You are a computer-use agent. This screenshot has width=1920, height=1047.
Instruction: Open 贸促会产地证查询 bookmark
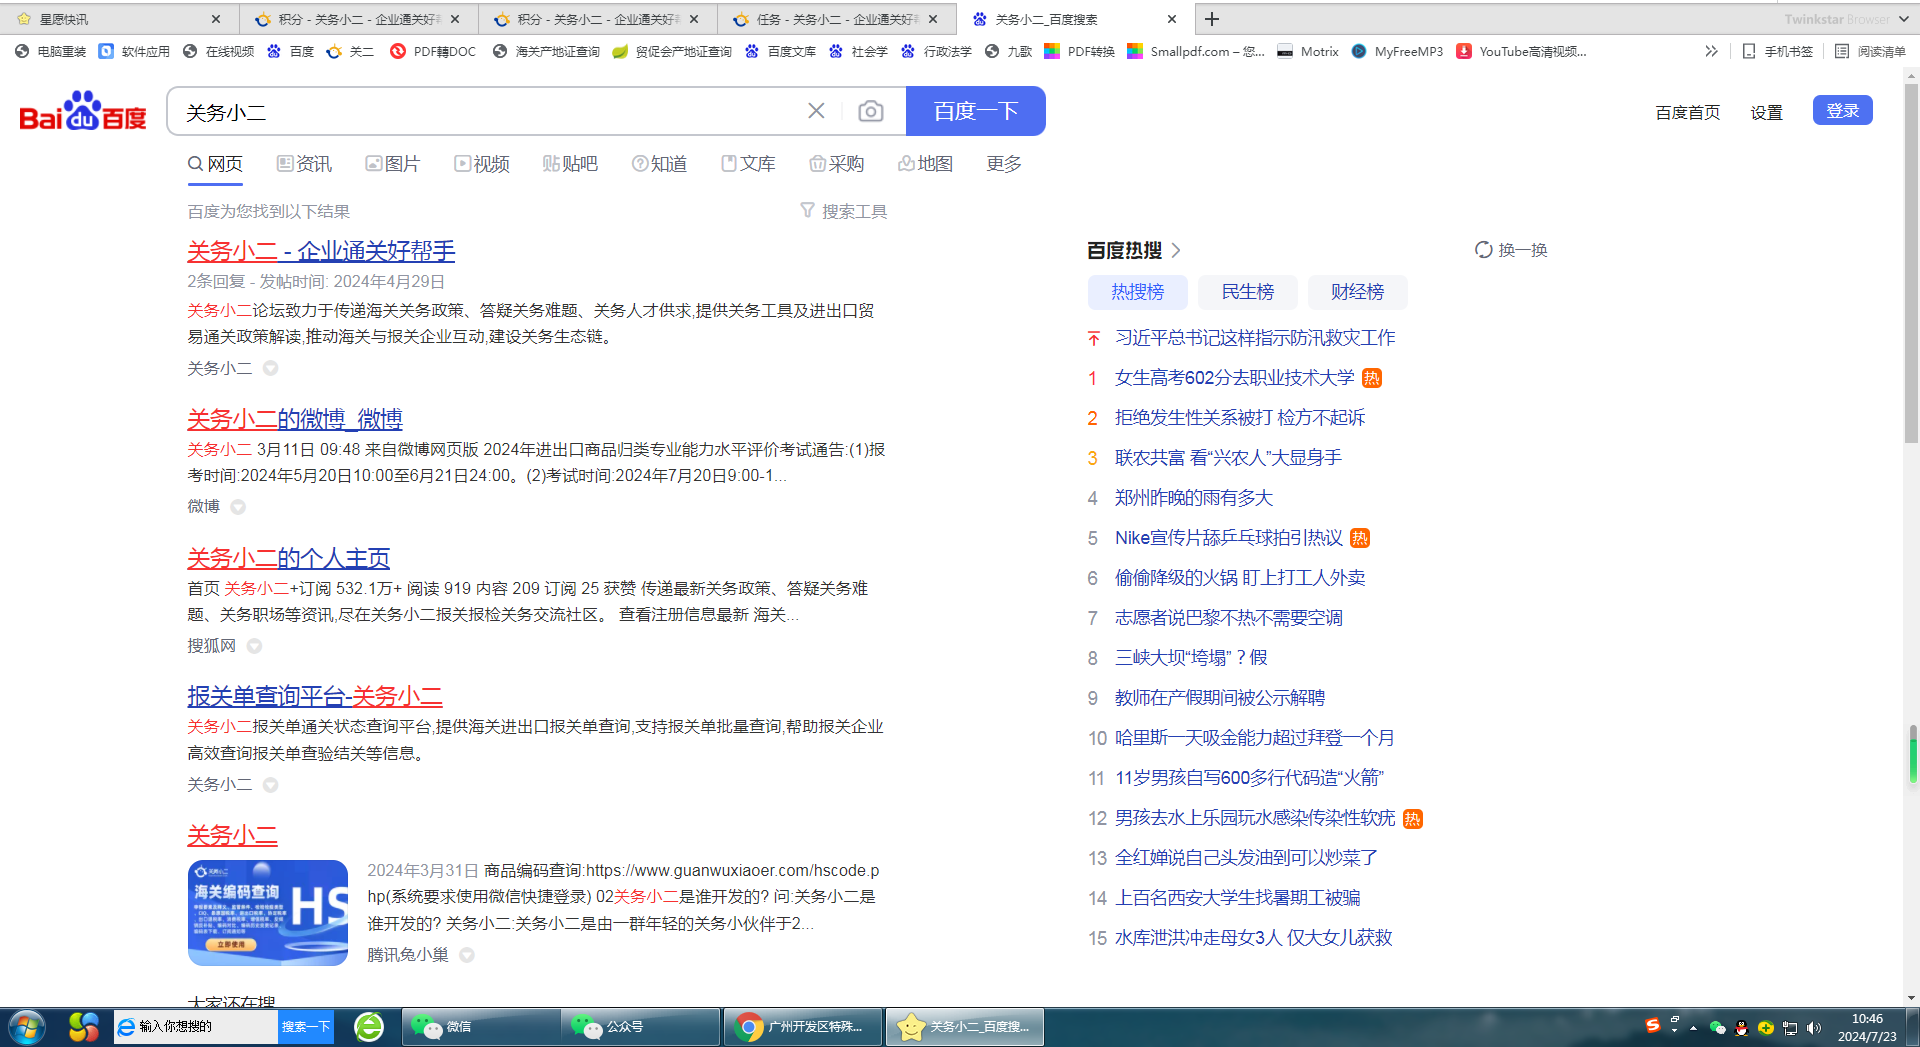pyautogui.click(x=672, y=51)
